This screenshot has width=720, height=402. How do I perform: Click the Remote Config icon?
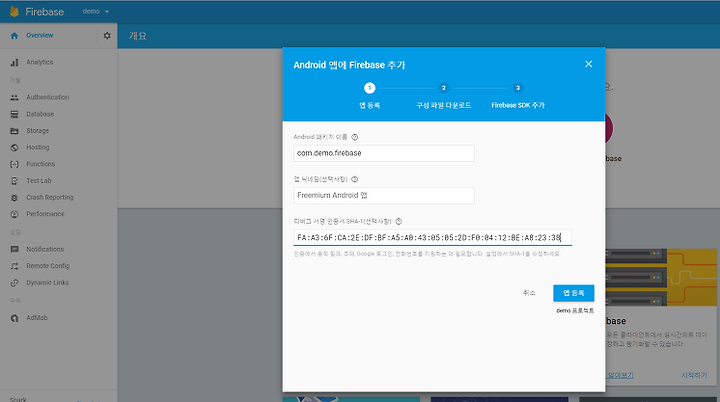[x=14, y=266]
